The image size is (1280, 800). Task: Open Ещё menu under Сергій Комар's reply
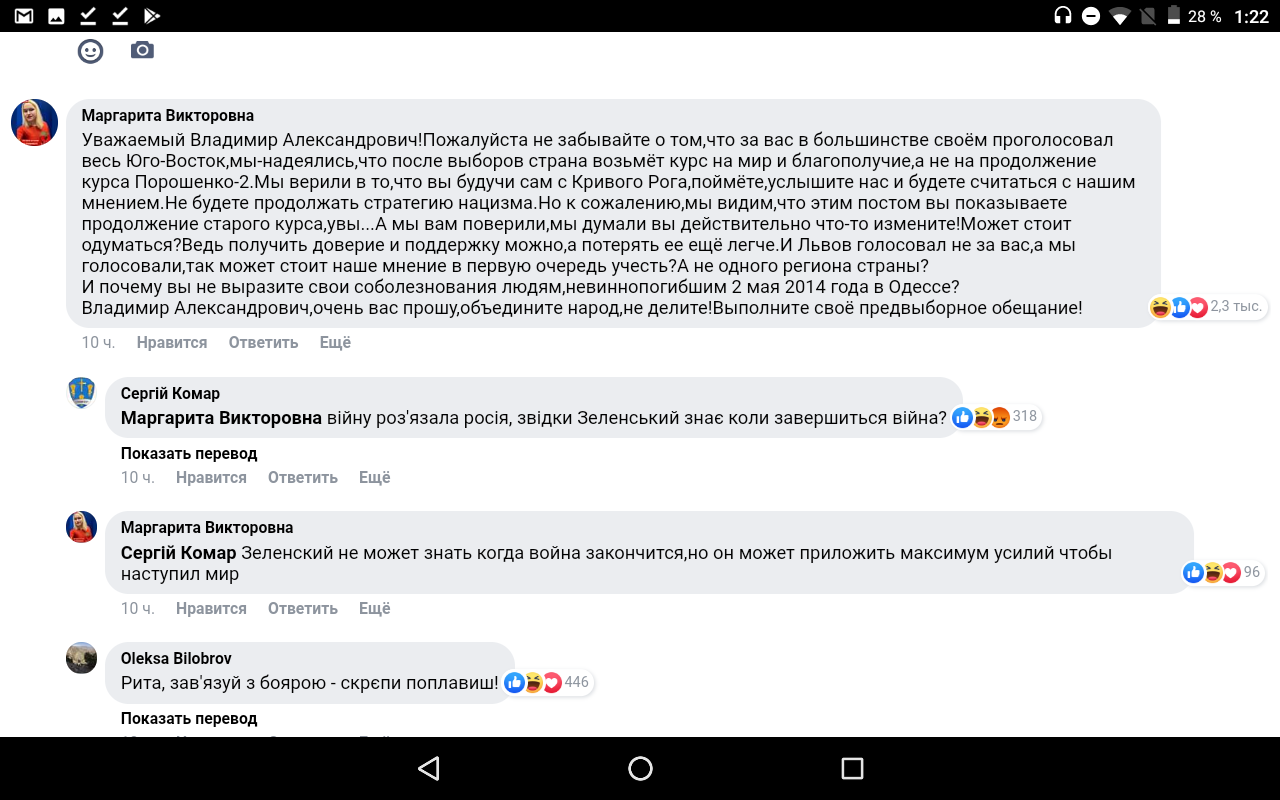coord(375,478)
